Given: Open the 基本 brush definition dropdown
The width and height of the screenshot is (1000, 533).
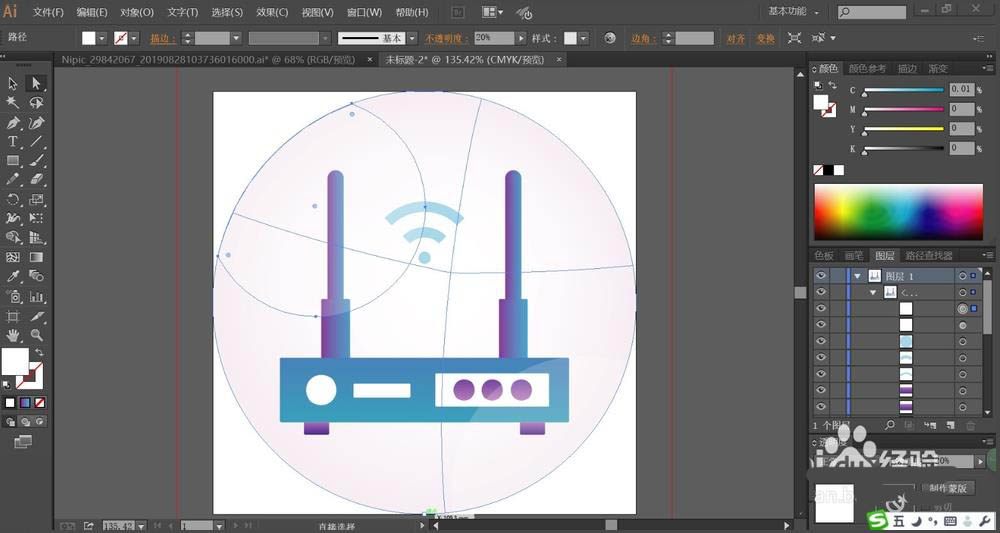Looking at the screenshot, I should point(412,38).
